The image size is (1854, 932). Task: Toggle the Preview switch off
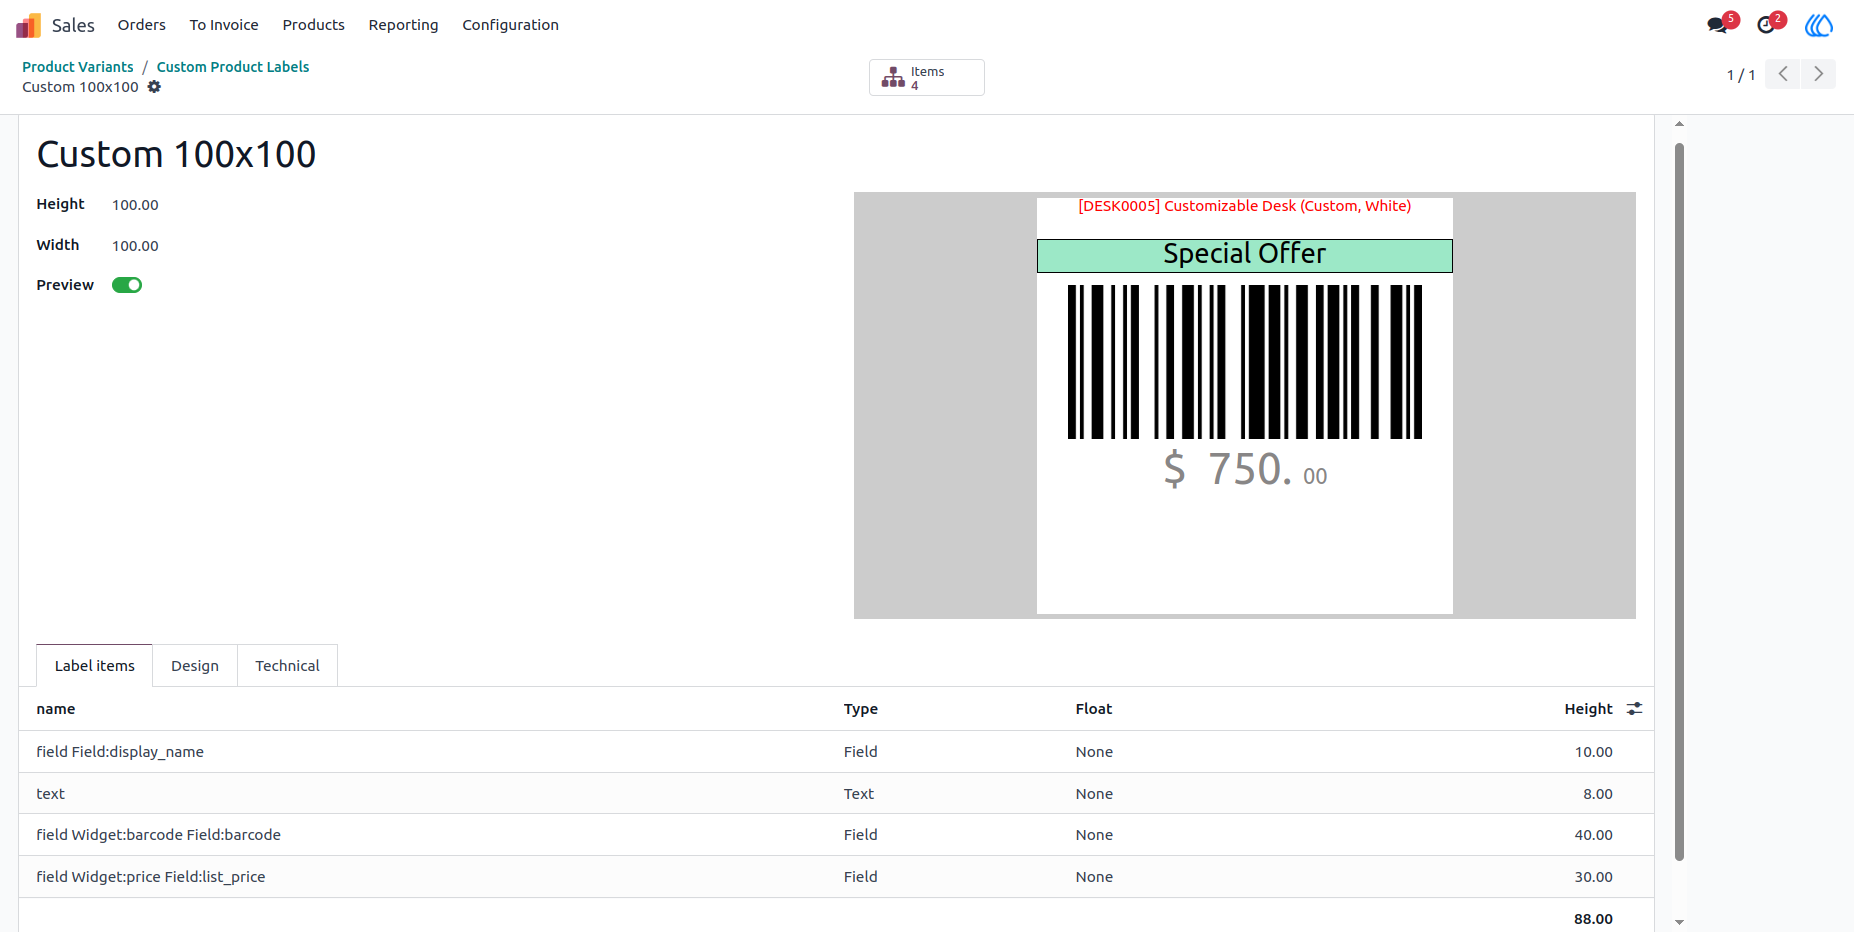[x=127, y=285]
